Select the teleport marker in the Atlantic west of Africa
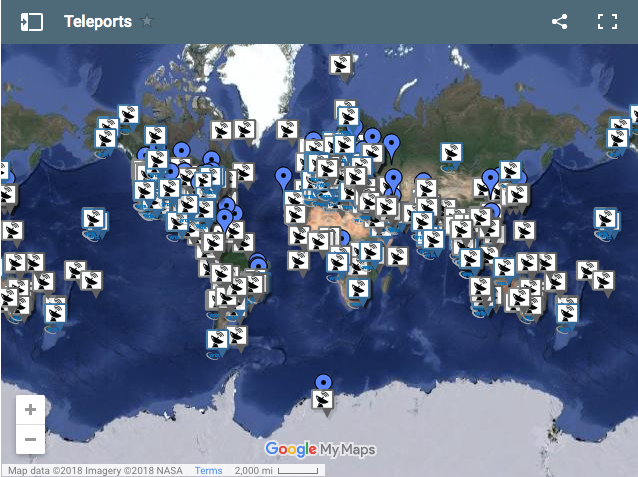 coord(299,263)
